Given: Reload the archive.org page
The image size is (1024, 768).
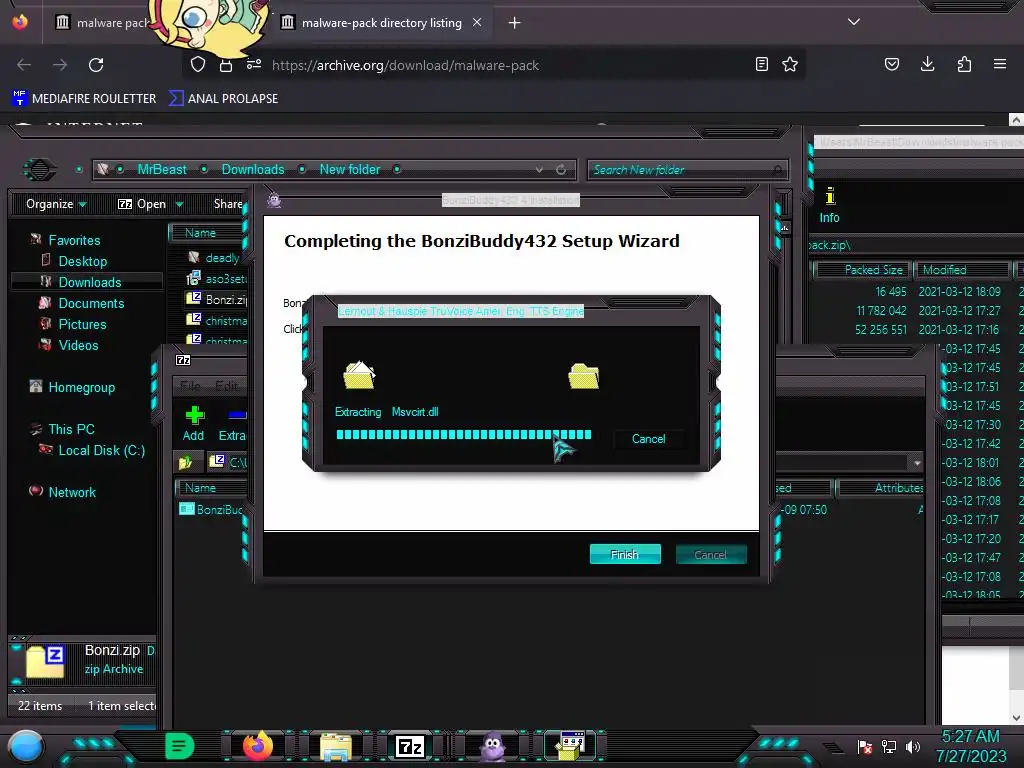Looking at the screenshot, I should (x=96, y=65).
